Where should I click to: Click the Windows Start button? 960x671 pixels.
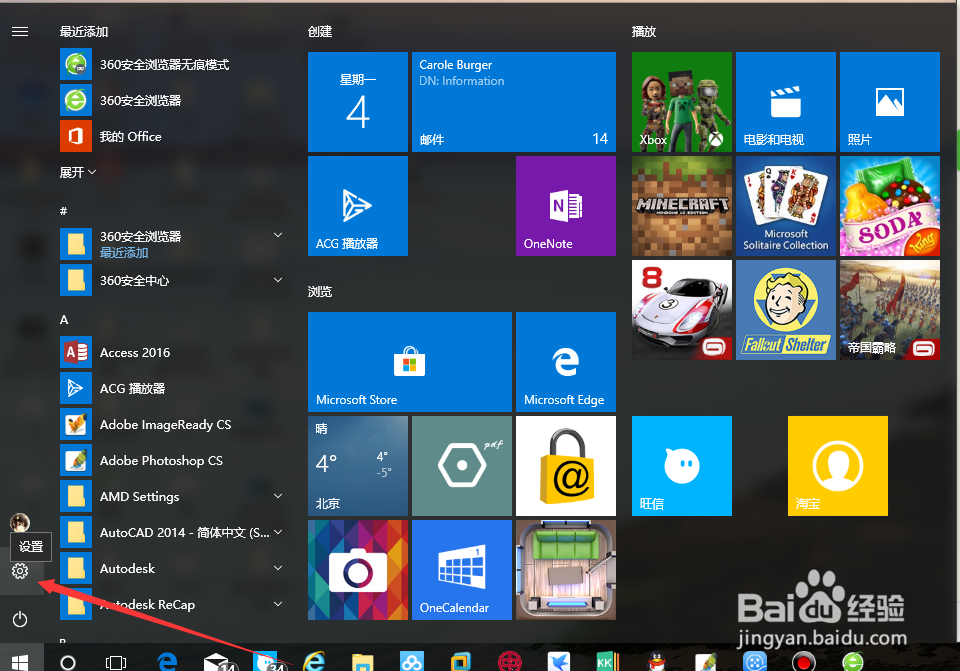tap(20, 662)
